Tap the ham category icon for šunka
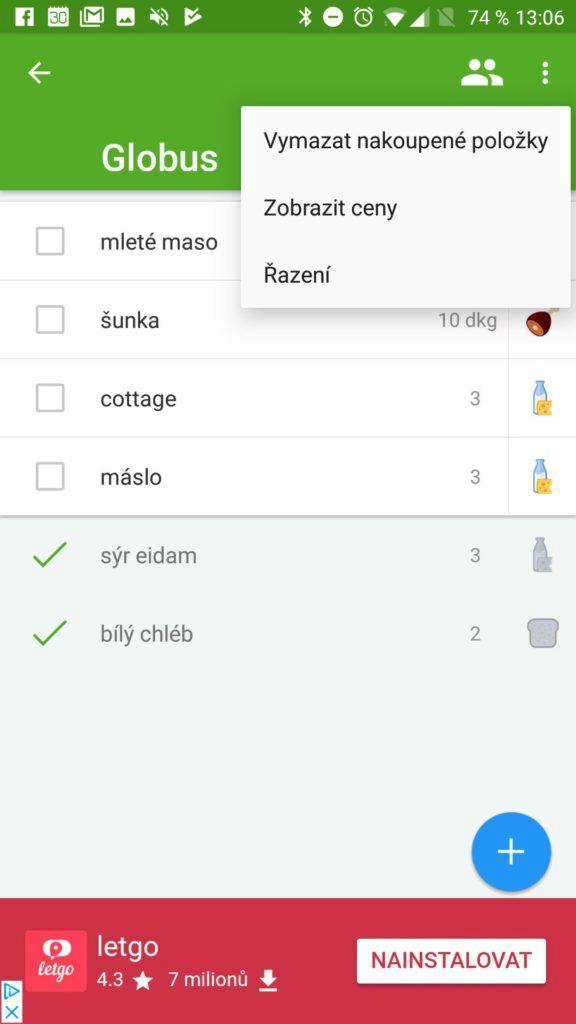Screen dimensions: 576x1024 tap(542, 321)
